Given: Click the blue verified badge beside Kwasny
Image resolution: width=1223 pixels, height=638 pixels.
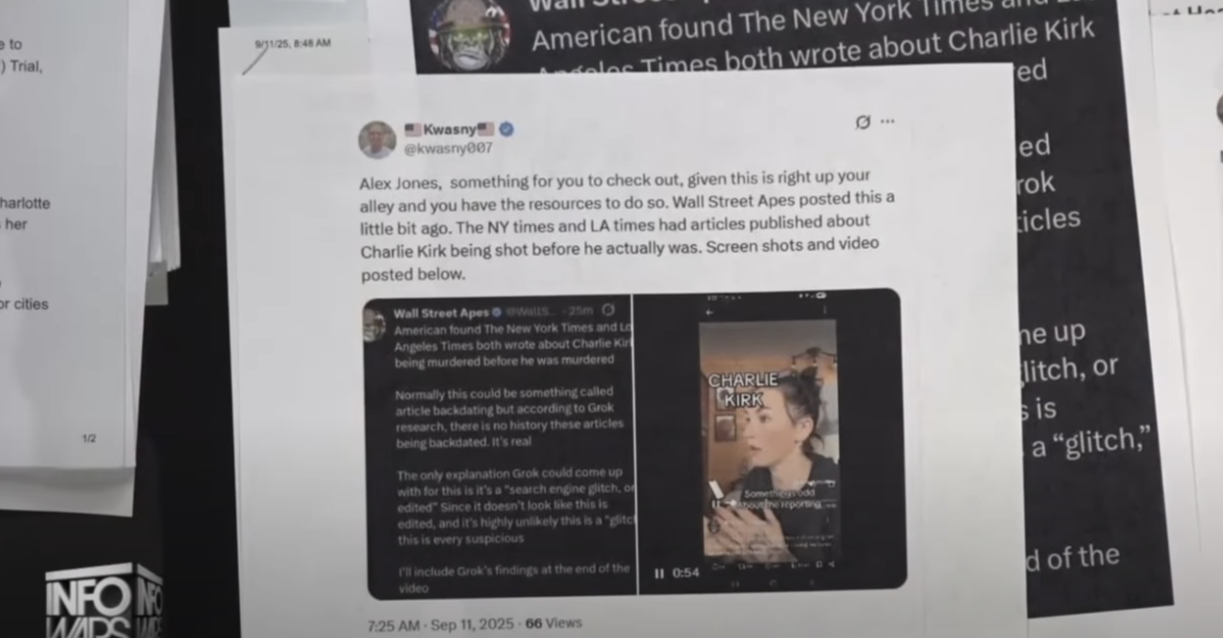Looking at the screenshot, I should point(507,129).
